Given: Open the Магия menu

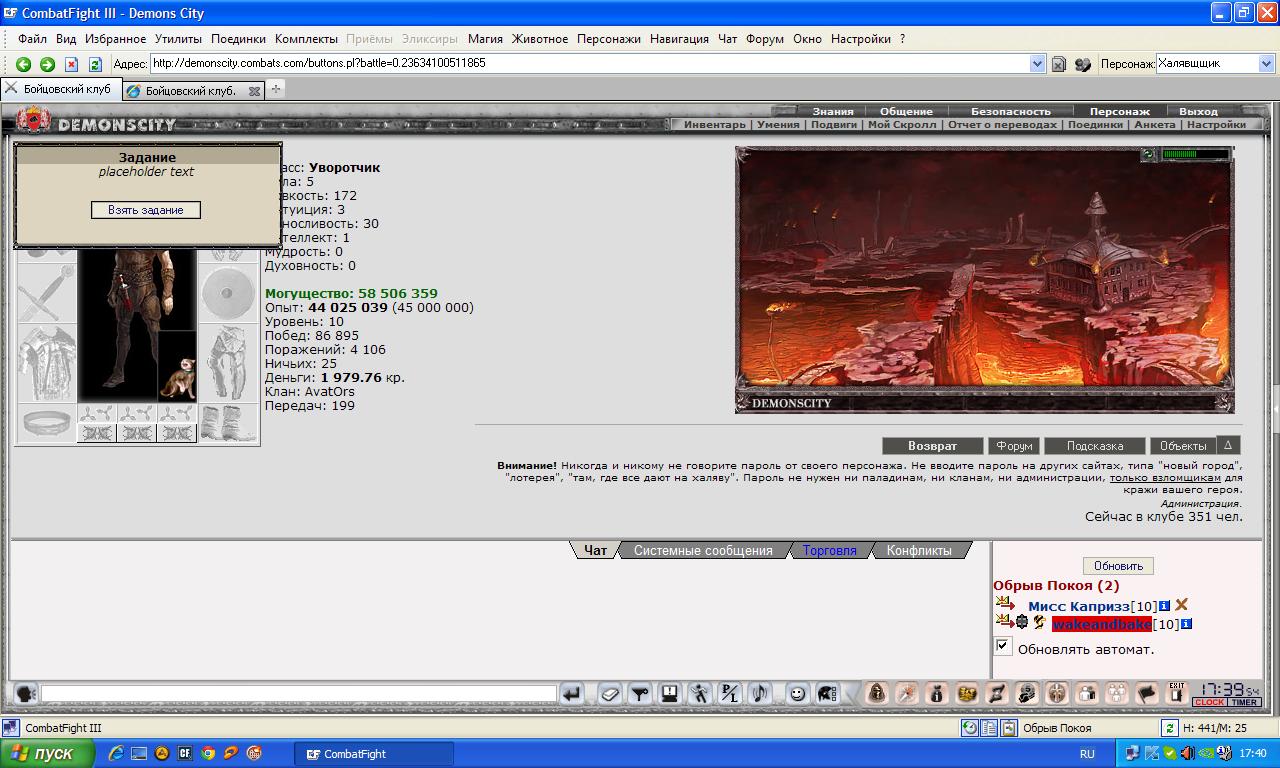Looking at the screenshot, I should (x=485, y=39).
